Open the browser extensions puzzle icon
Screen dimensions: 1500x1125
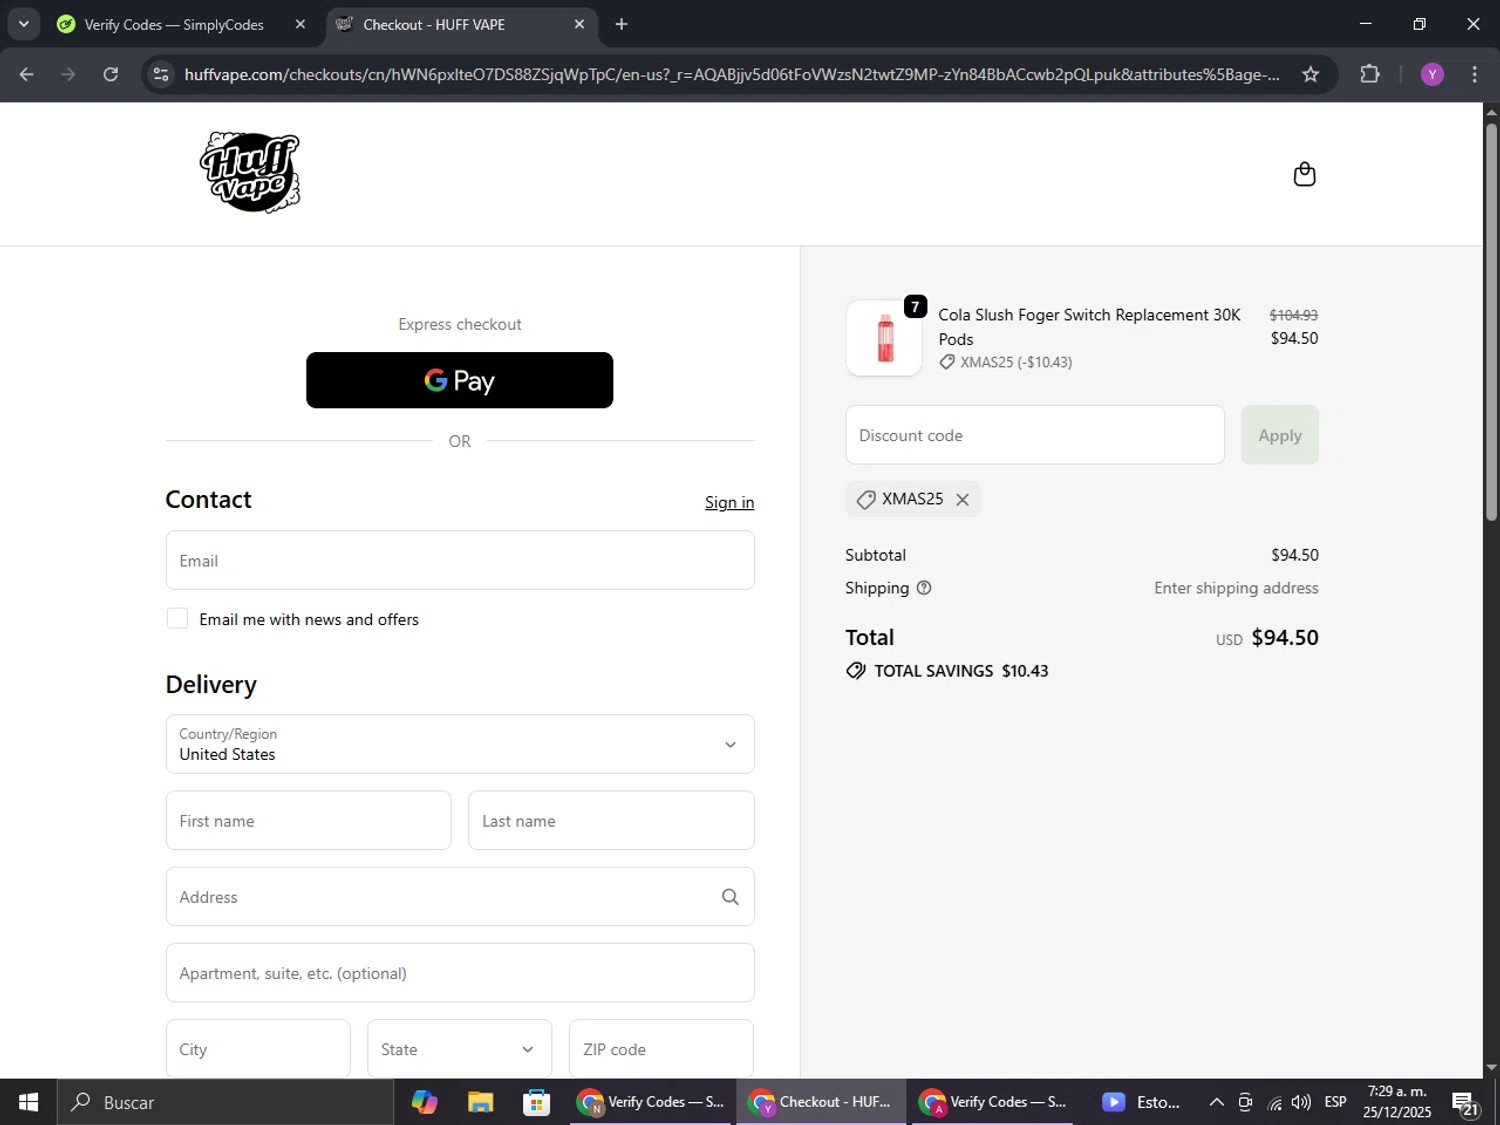1370,74
